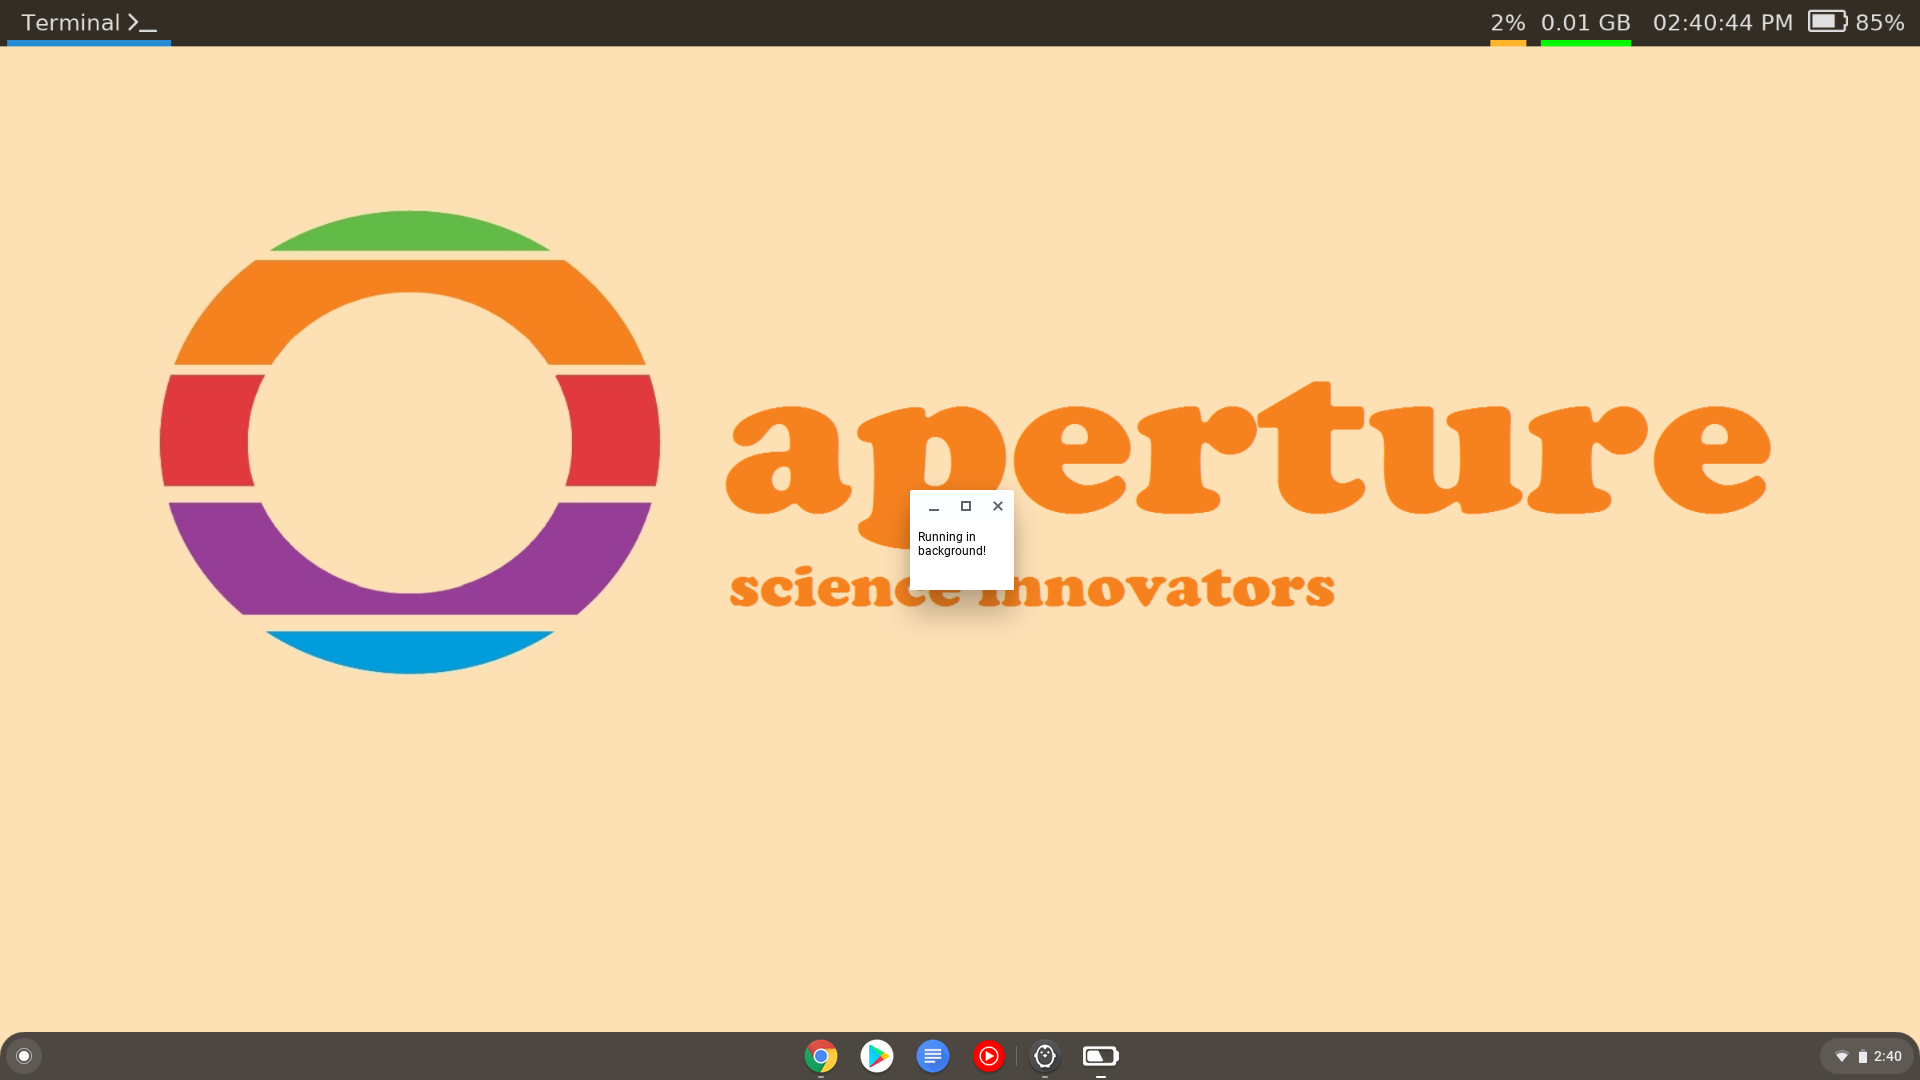Open the launcher circle button

pos(24,1056)
